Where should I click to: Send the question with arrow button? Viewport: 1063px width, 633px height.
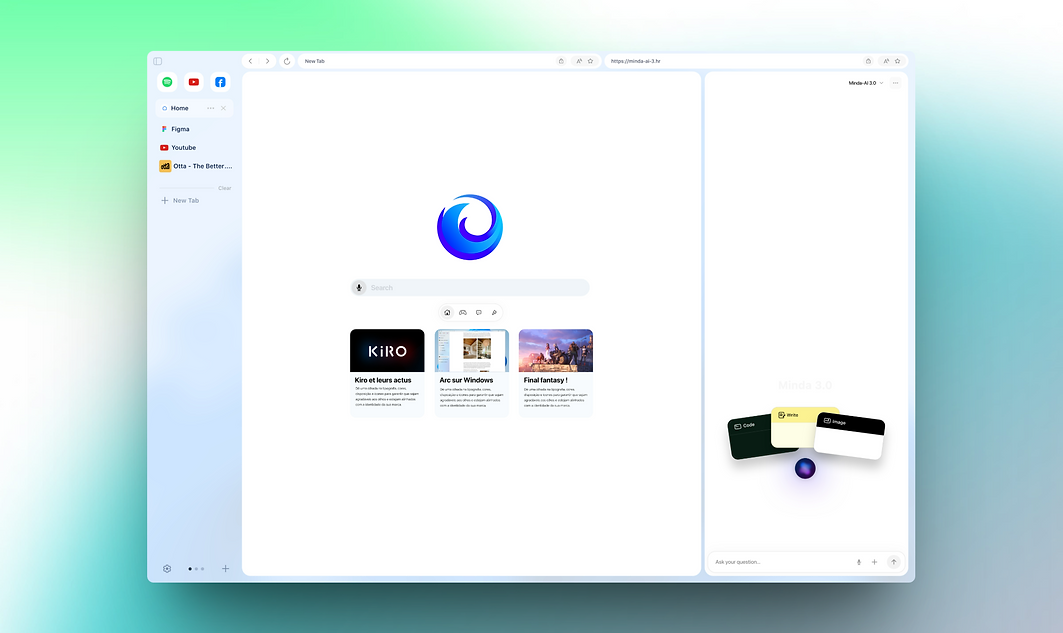(894, 562)
